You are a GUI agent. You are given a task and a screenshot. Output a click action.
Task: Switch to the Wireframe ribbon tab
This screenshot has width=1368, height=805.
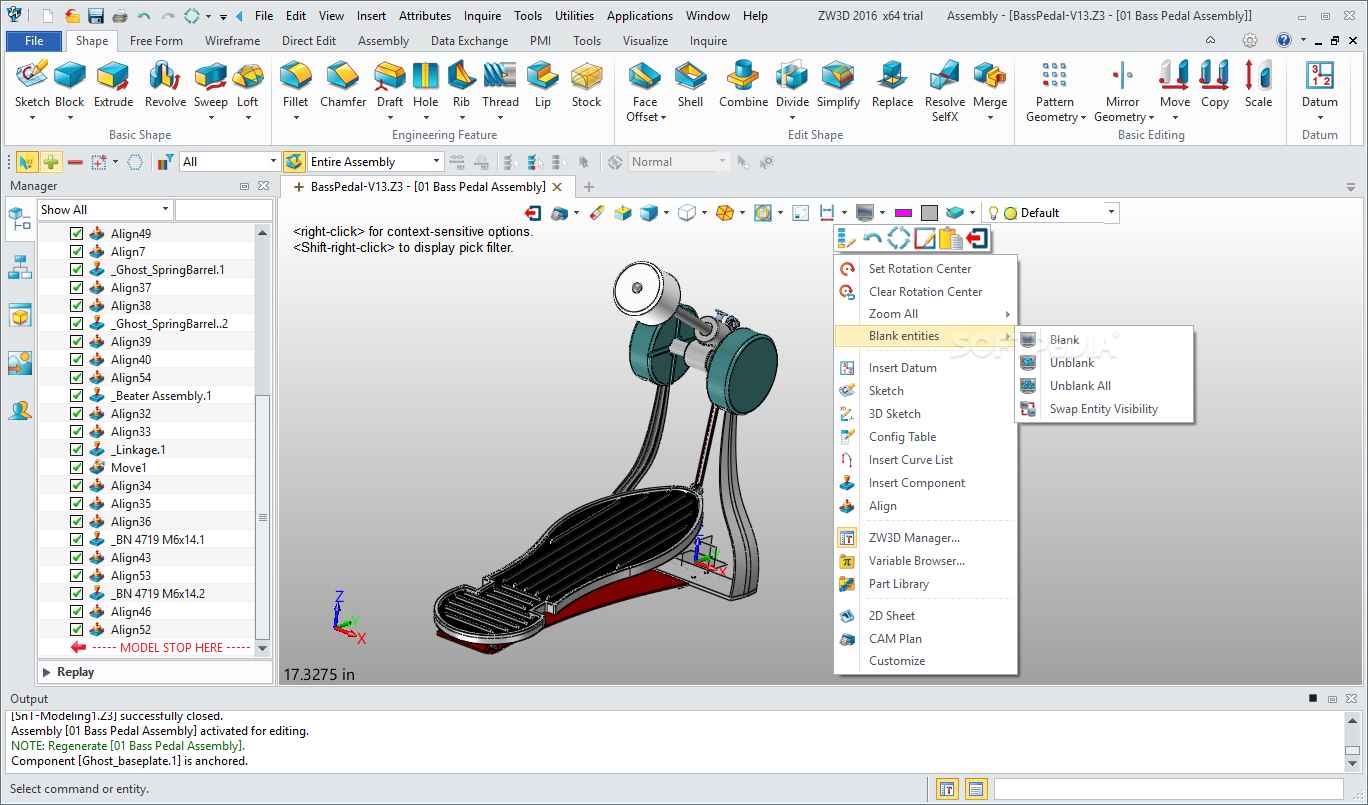tap(232, 41)
